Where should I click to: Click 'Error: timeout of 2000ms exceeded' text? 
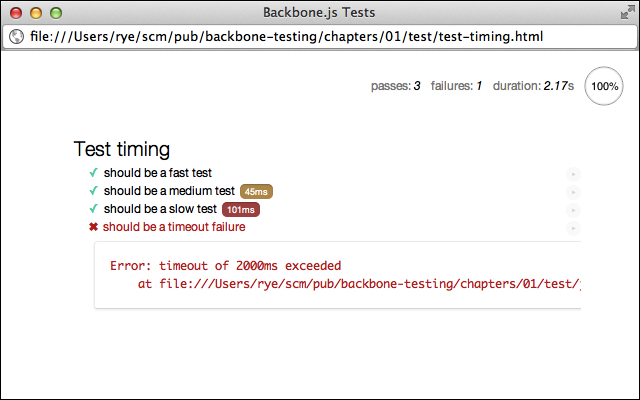pos(225,266)
